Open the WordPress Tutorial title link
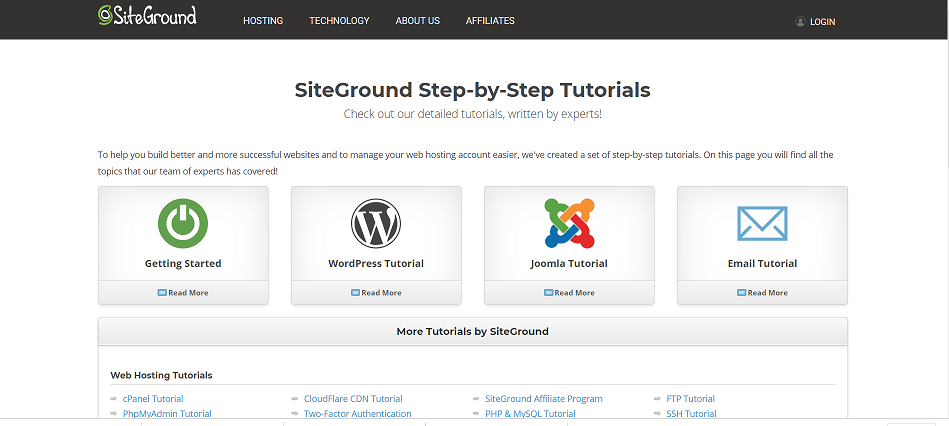The image size is (949, 426). (x=376, y=263)
